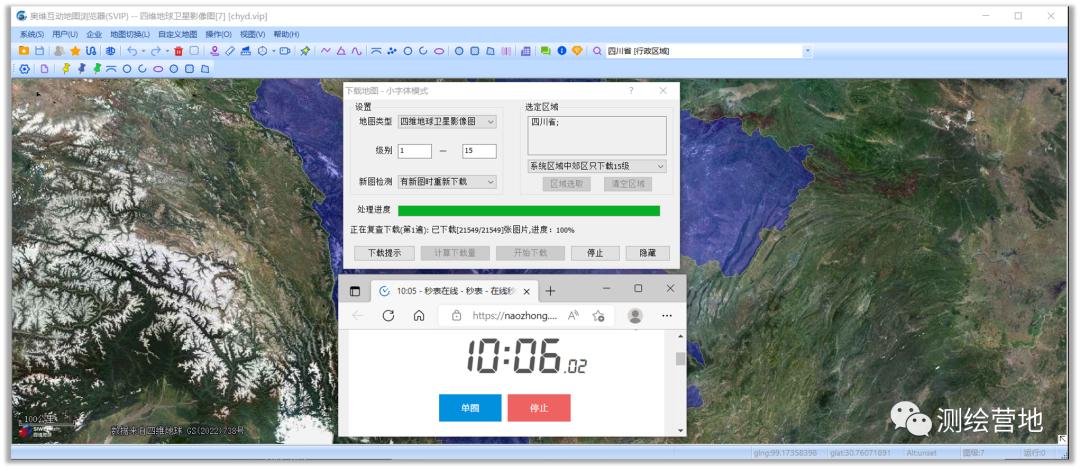Expand the 地图类型 dropdown

pos(490,122)
